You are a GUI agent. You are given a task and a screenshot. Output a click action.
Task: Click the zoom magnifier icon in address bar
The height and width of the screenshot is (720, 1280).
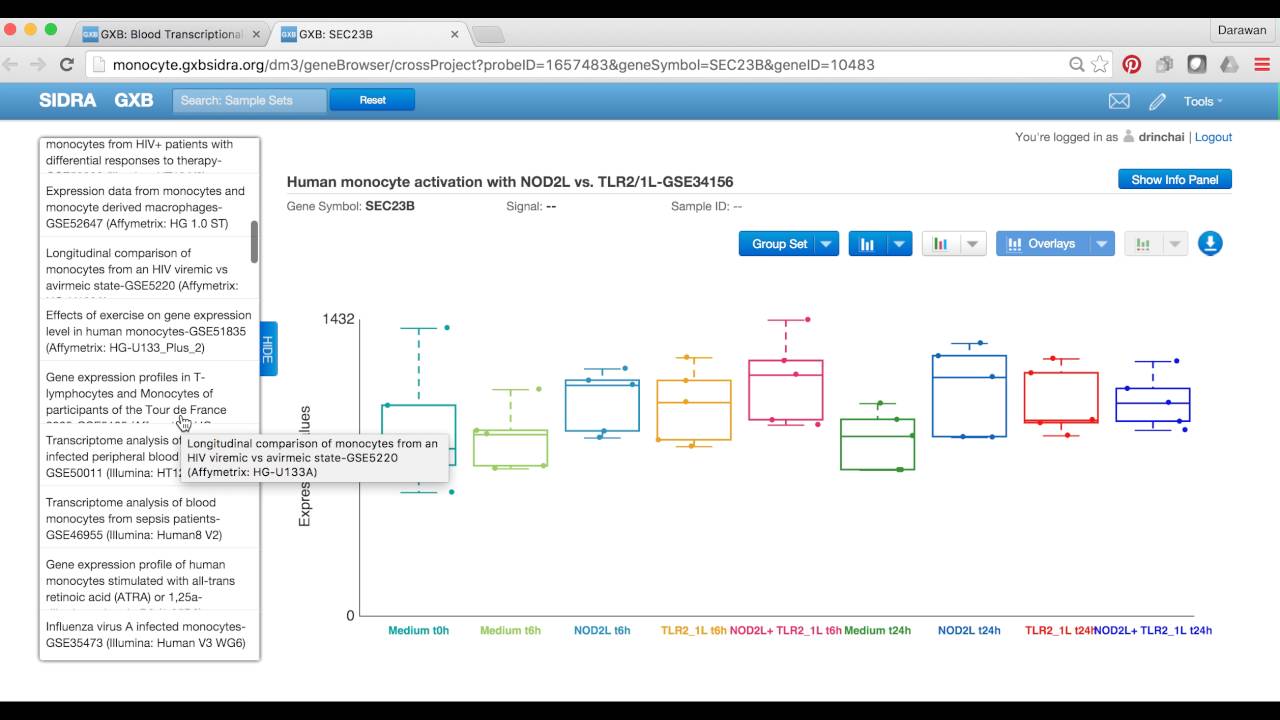[x=1077, y=64]
